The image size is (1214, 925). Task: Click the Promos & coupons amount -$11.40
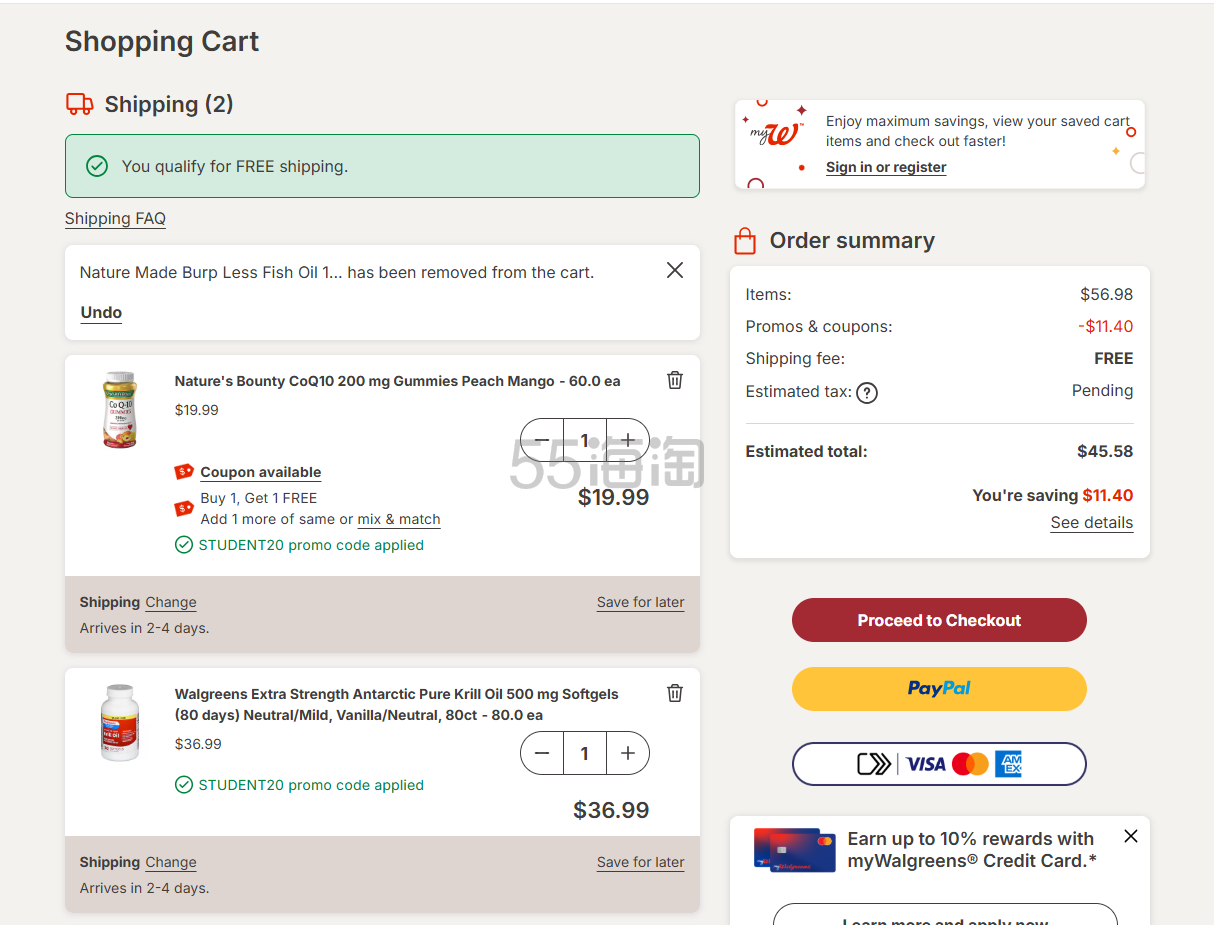(x=1106, y=326)
